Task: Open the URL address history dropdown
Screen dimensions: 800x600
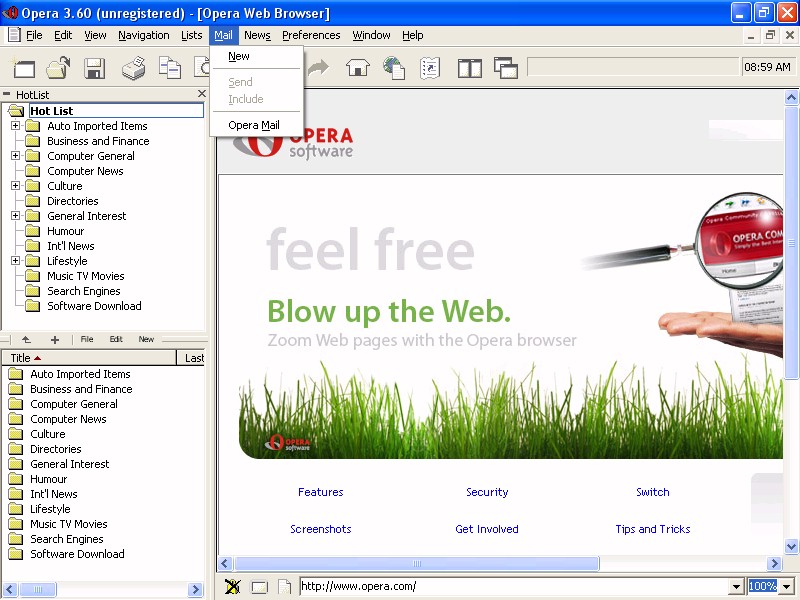Action: [x=736, y=587]
